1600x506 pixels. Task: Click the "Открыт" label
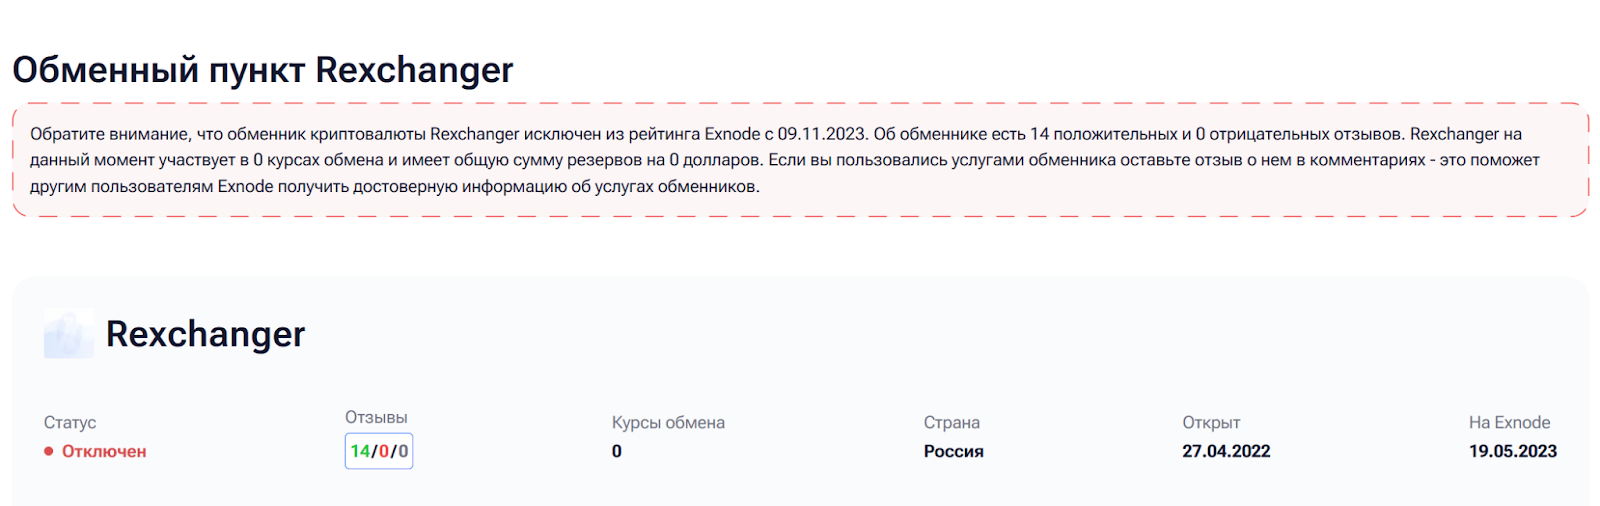click(1211, 423)
